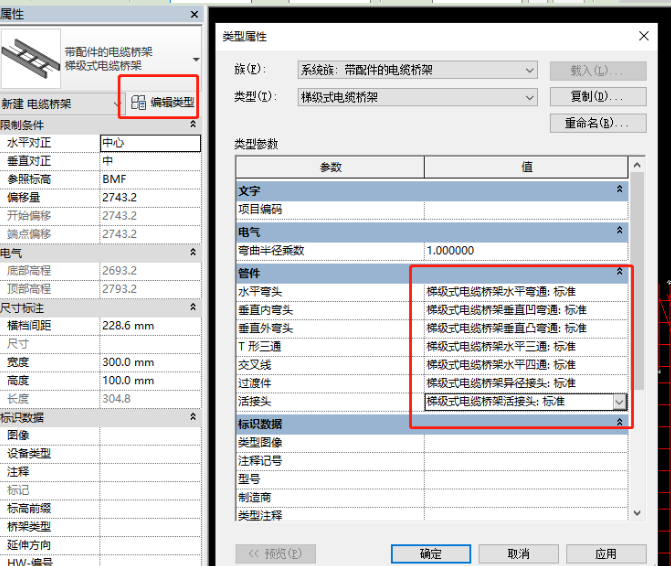Screen dimensions: 671x566
Task: Collapse the 电气 section in Properties panel
Action: tap(193, 252)
